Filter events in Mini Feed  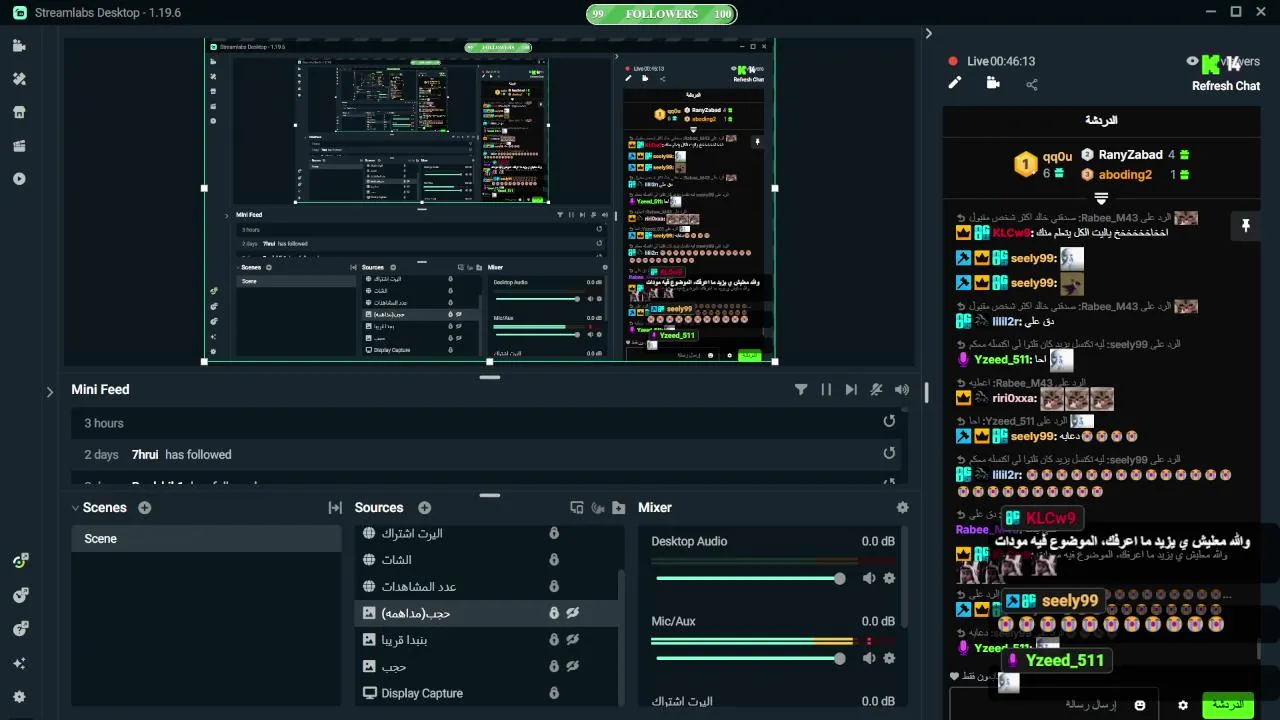click(x=801, y=390)
